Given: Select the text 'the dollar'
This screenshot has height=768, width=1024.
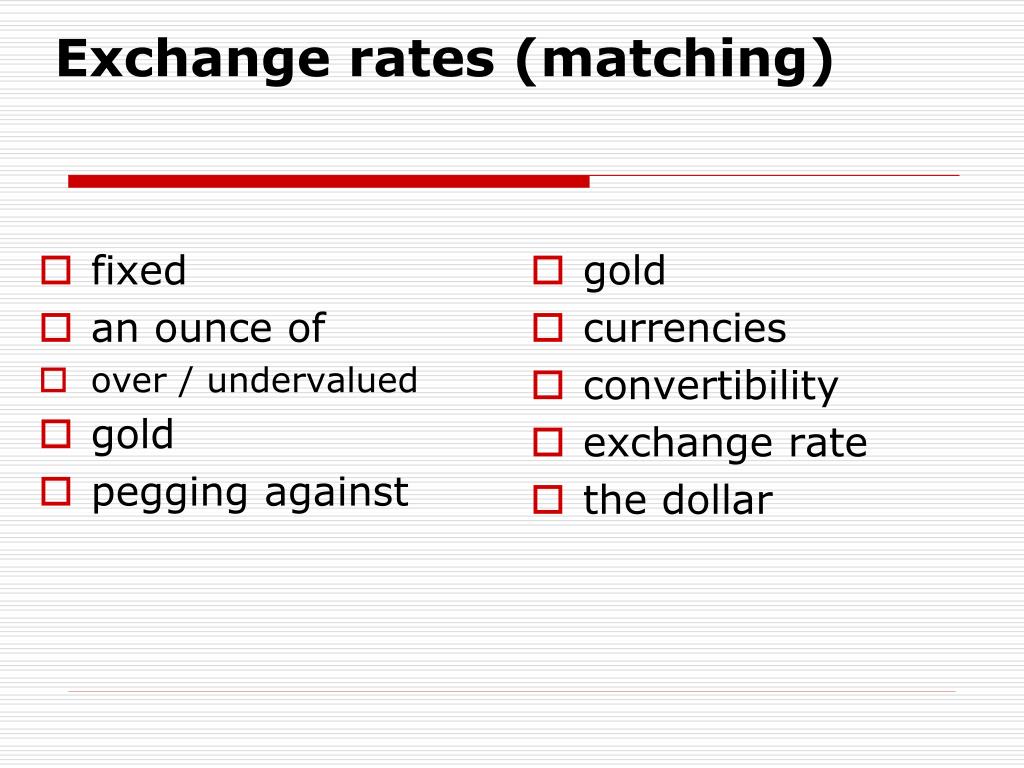Looking at the screenshot, I should click(x=678, y=500).
